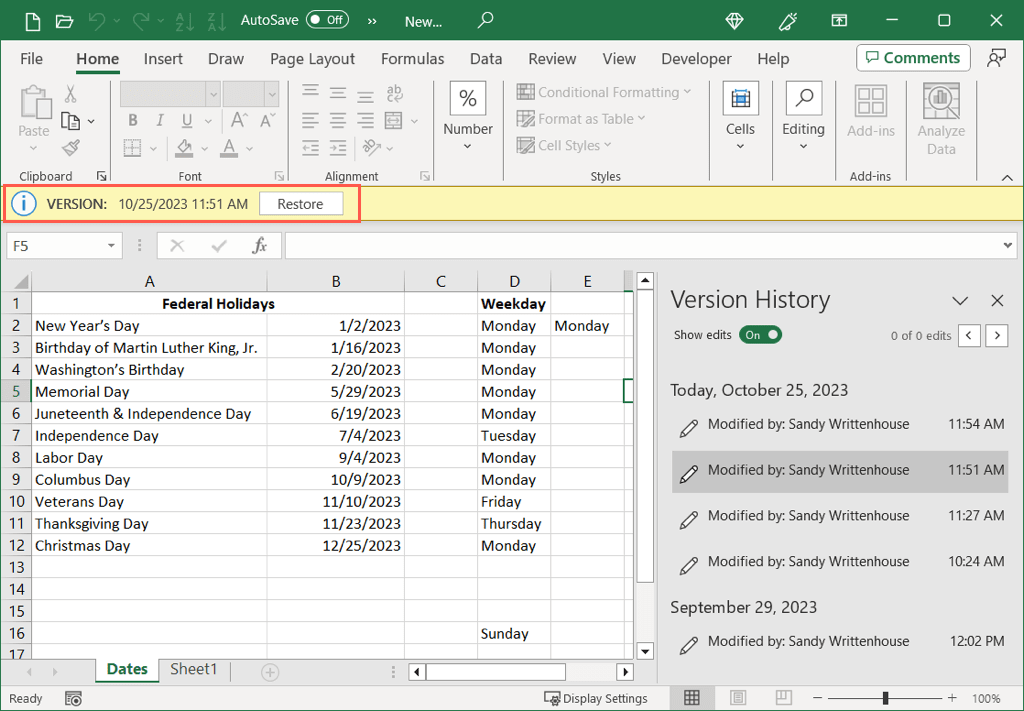Click the Restore version button
Screen dimensions: 1024x711
click(x=300, y=204)
